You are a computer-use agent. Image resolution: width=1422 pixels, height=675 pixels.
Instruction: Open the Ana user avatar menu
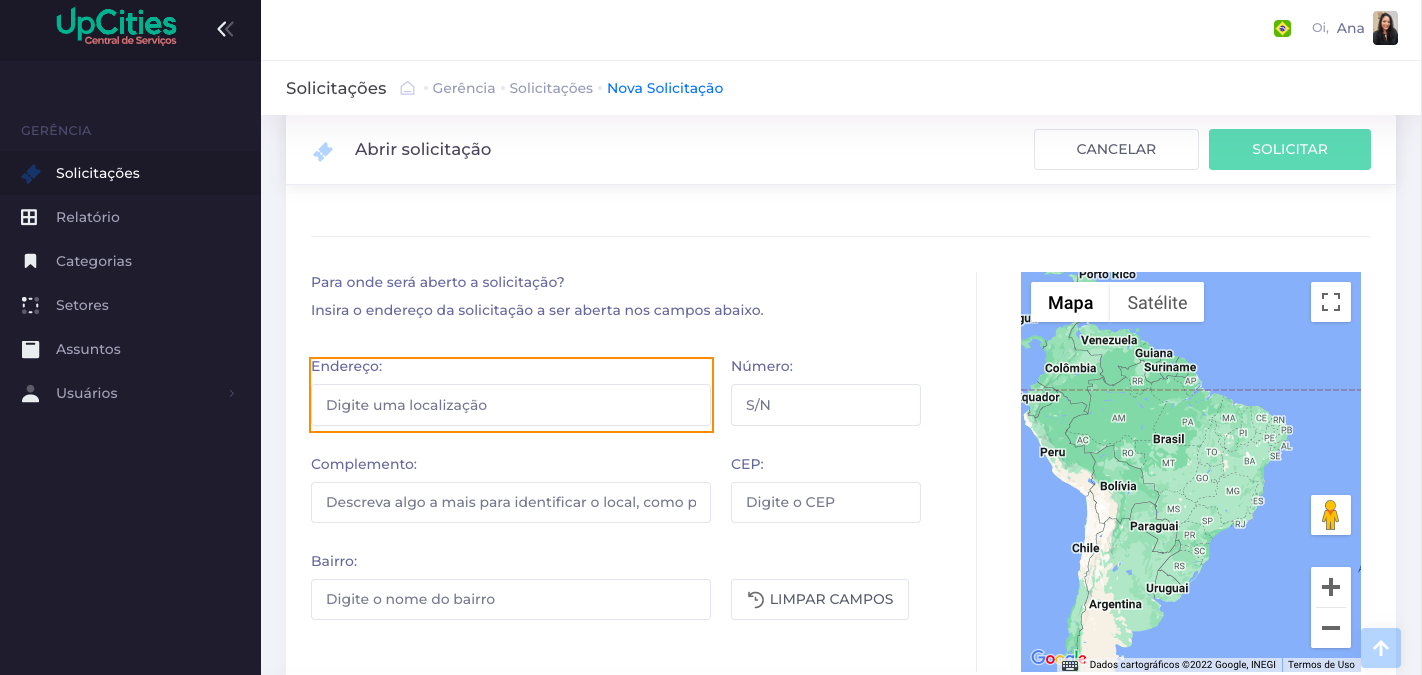(1385, 28)
